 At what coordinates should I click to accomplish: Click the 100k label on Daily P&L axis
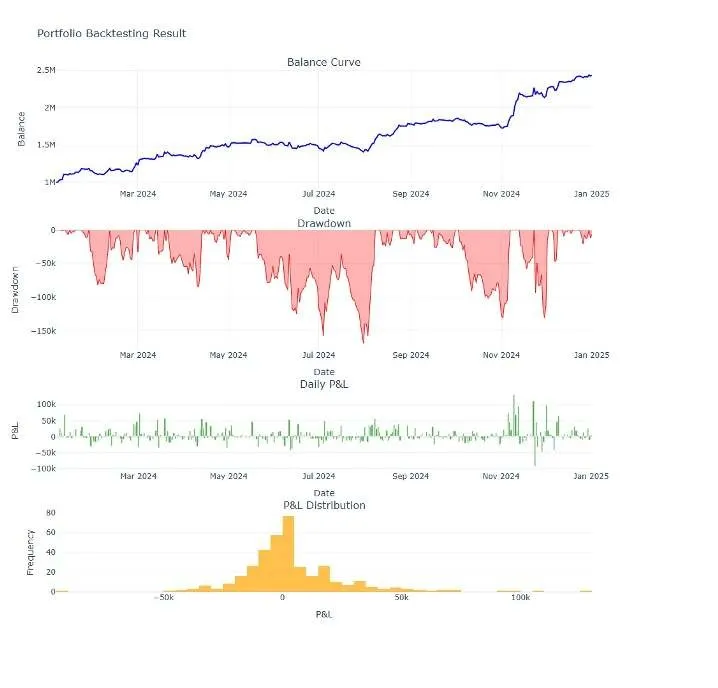[x=46, y=404]
